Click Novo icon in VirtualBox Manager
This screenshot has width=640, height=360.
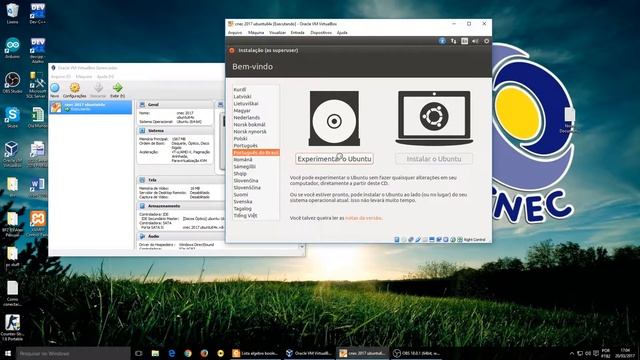55,90
